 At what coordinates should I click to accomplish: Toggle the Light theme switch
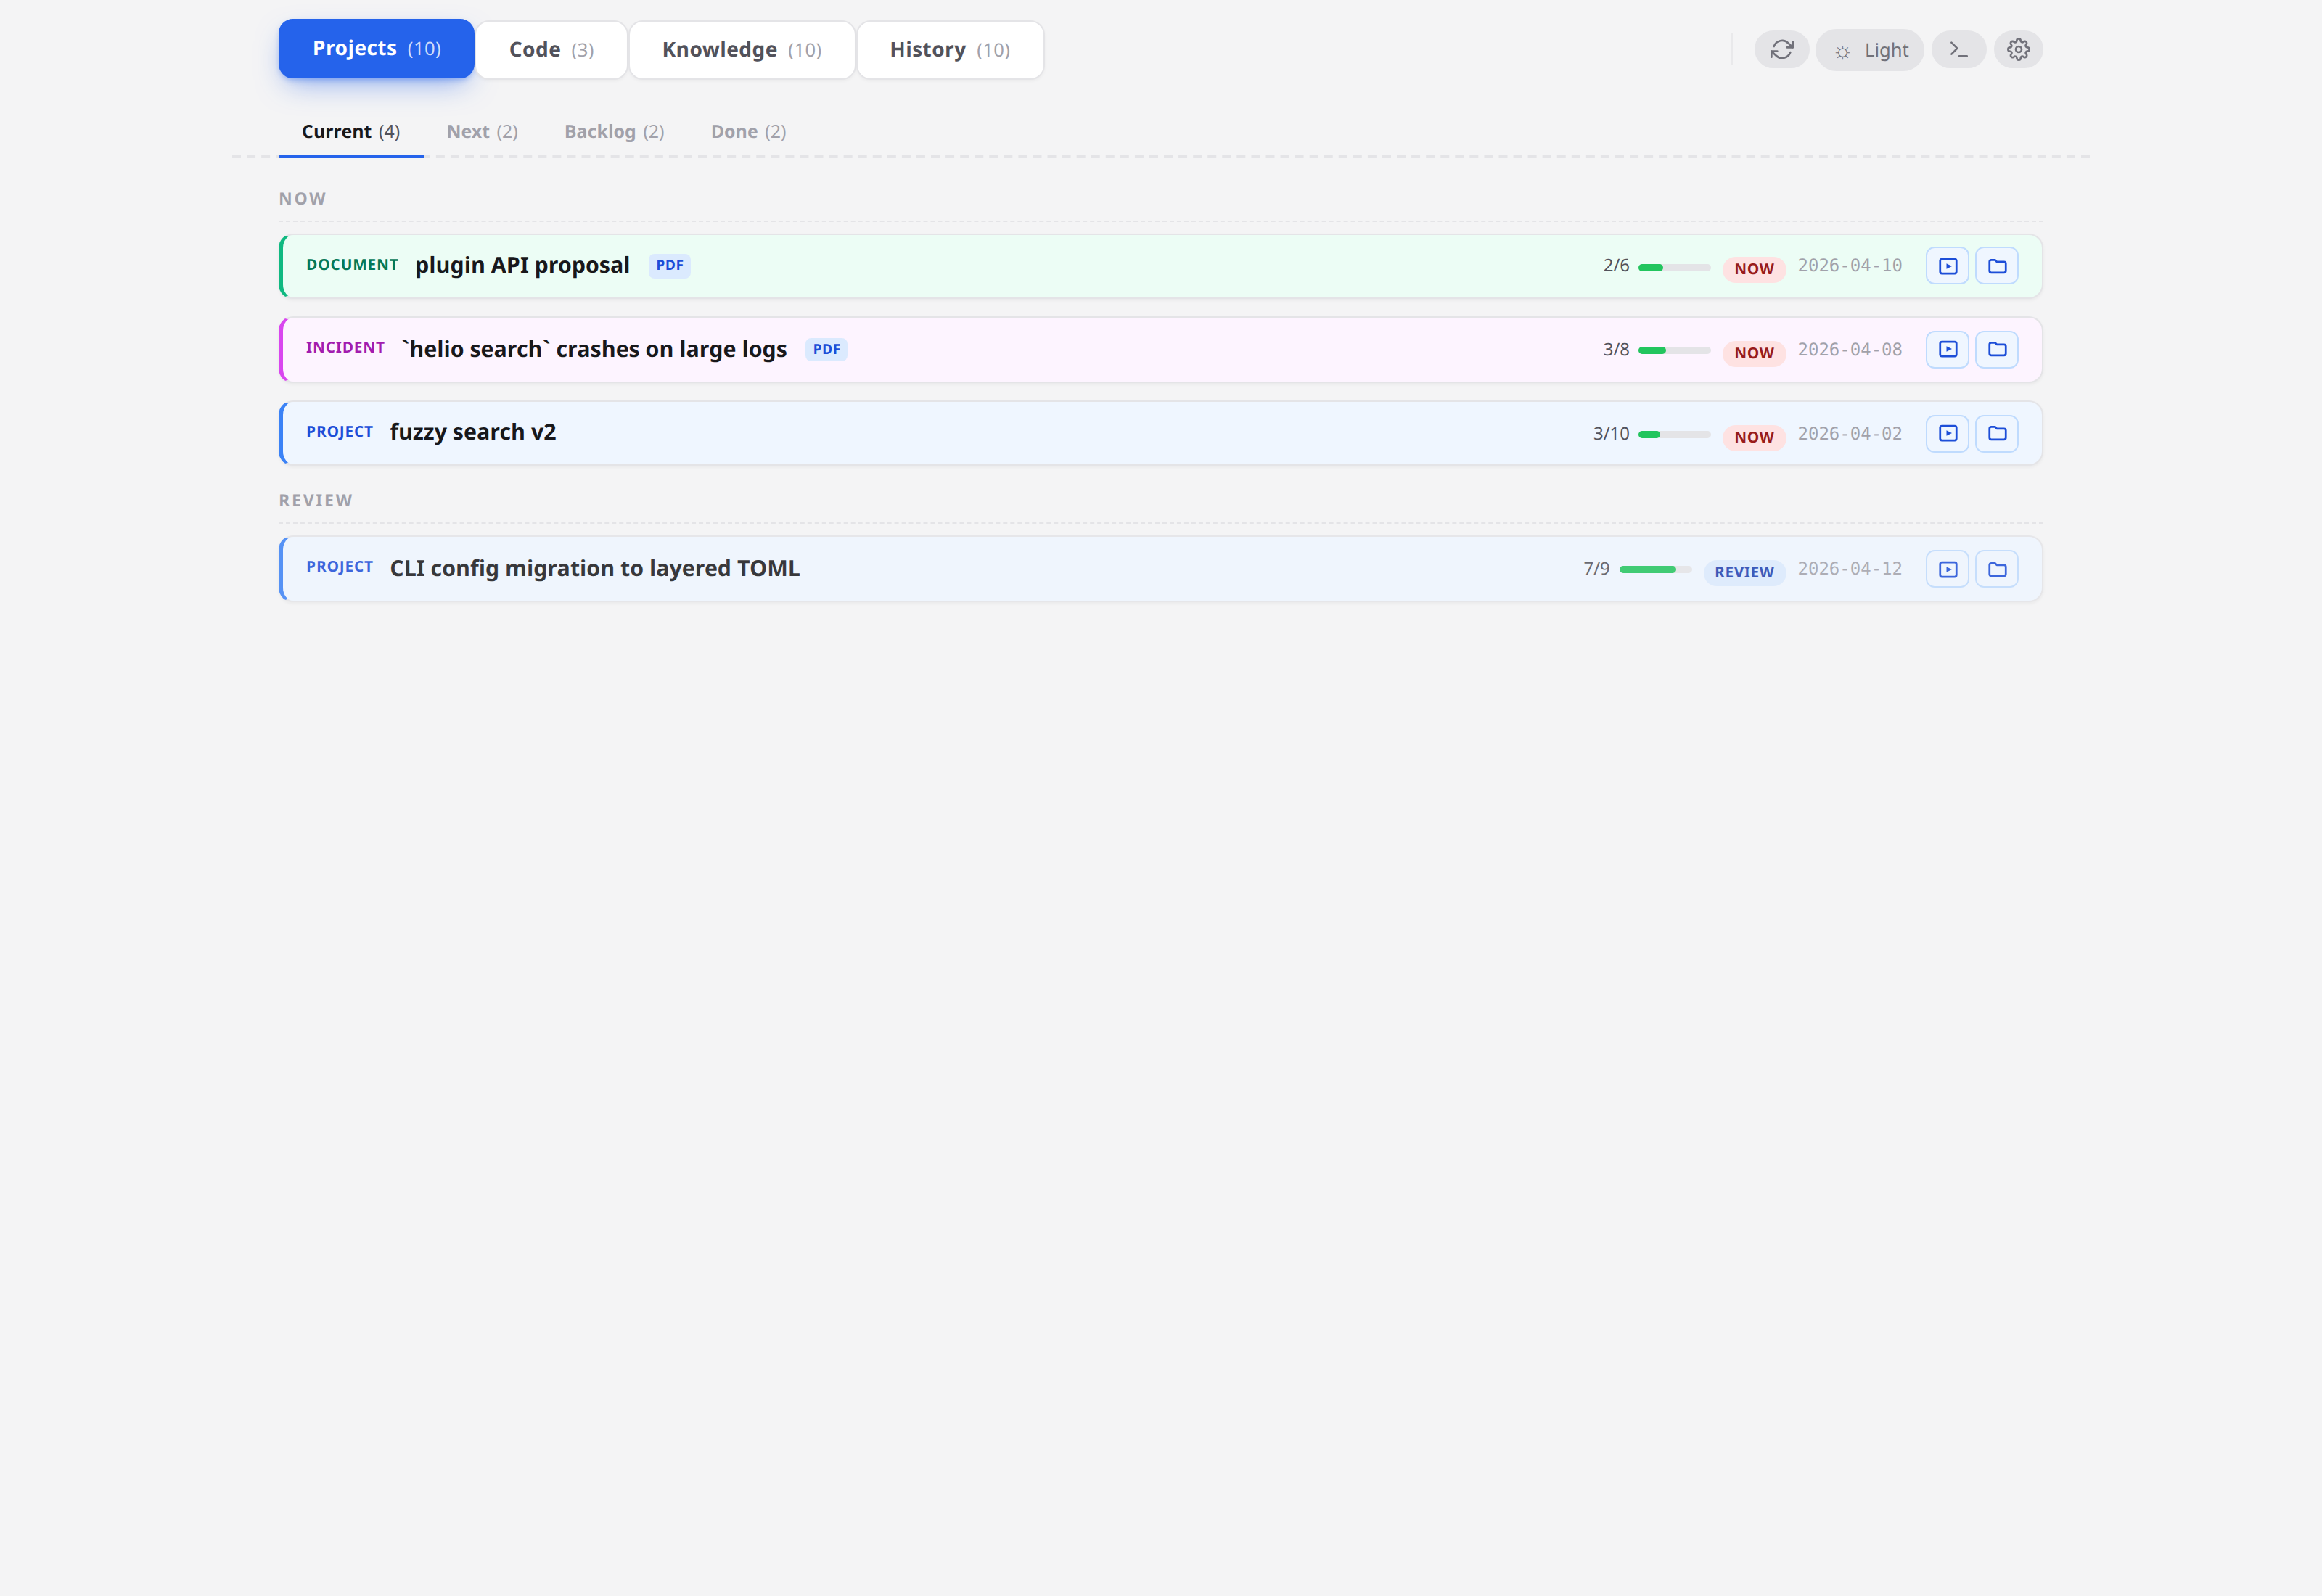[1869, 49]
